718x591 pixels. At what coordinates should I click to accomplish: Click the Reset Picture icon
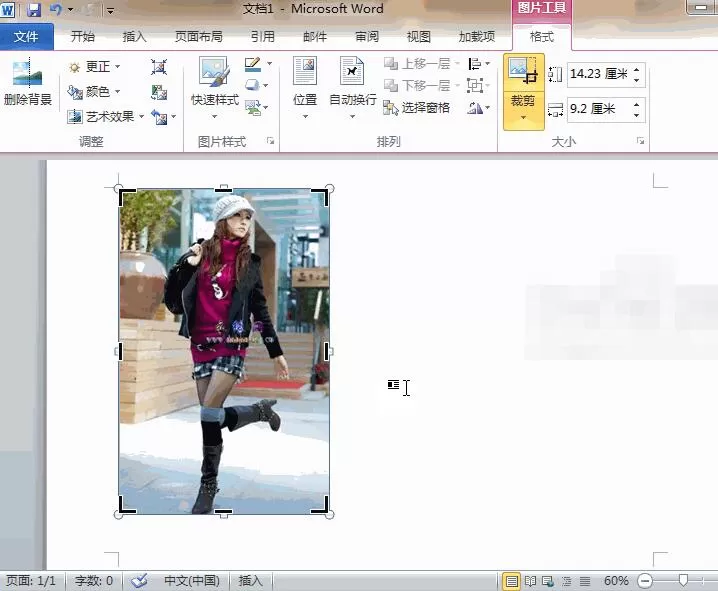[159, 117]
